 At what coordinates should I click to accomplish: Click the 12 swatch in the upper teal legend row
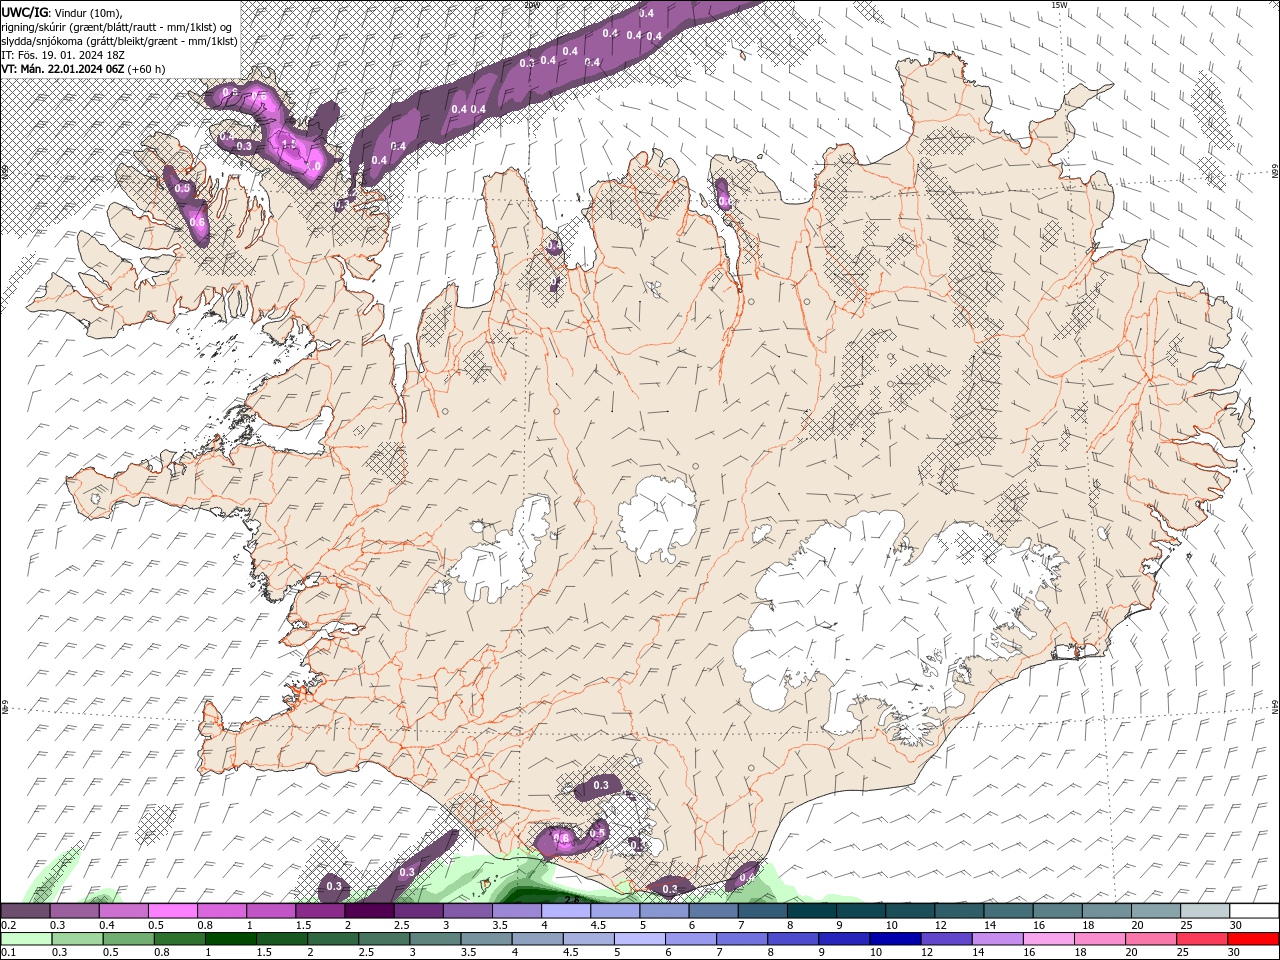(x=960, y=911)
